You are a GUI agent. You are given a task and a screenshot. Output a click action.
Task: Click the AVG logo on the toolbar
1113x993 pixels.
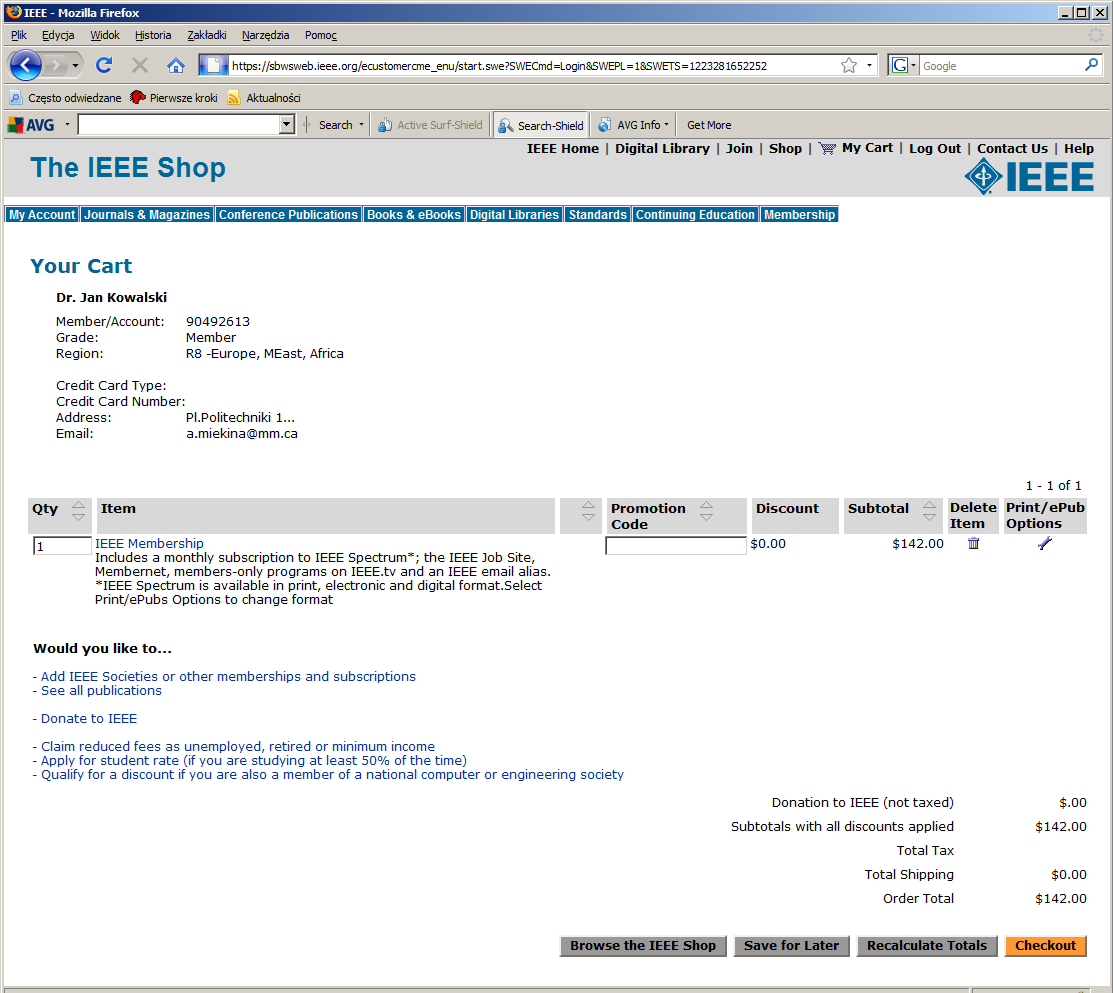pos(31,125)
